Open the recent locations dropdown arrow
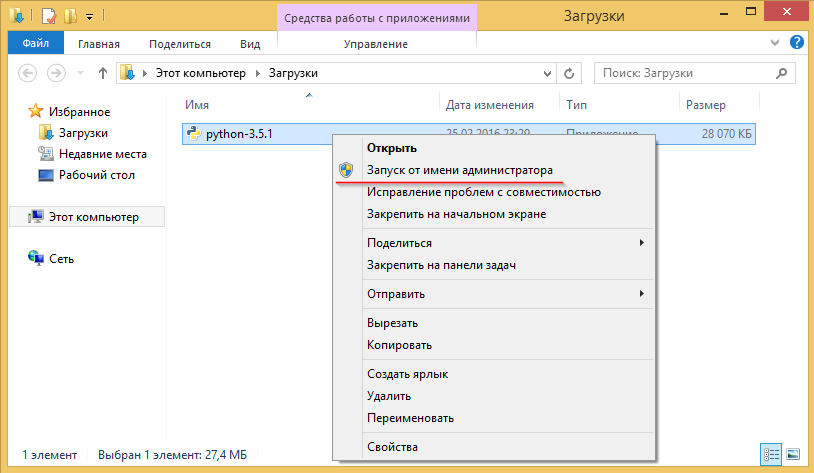 80,73
